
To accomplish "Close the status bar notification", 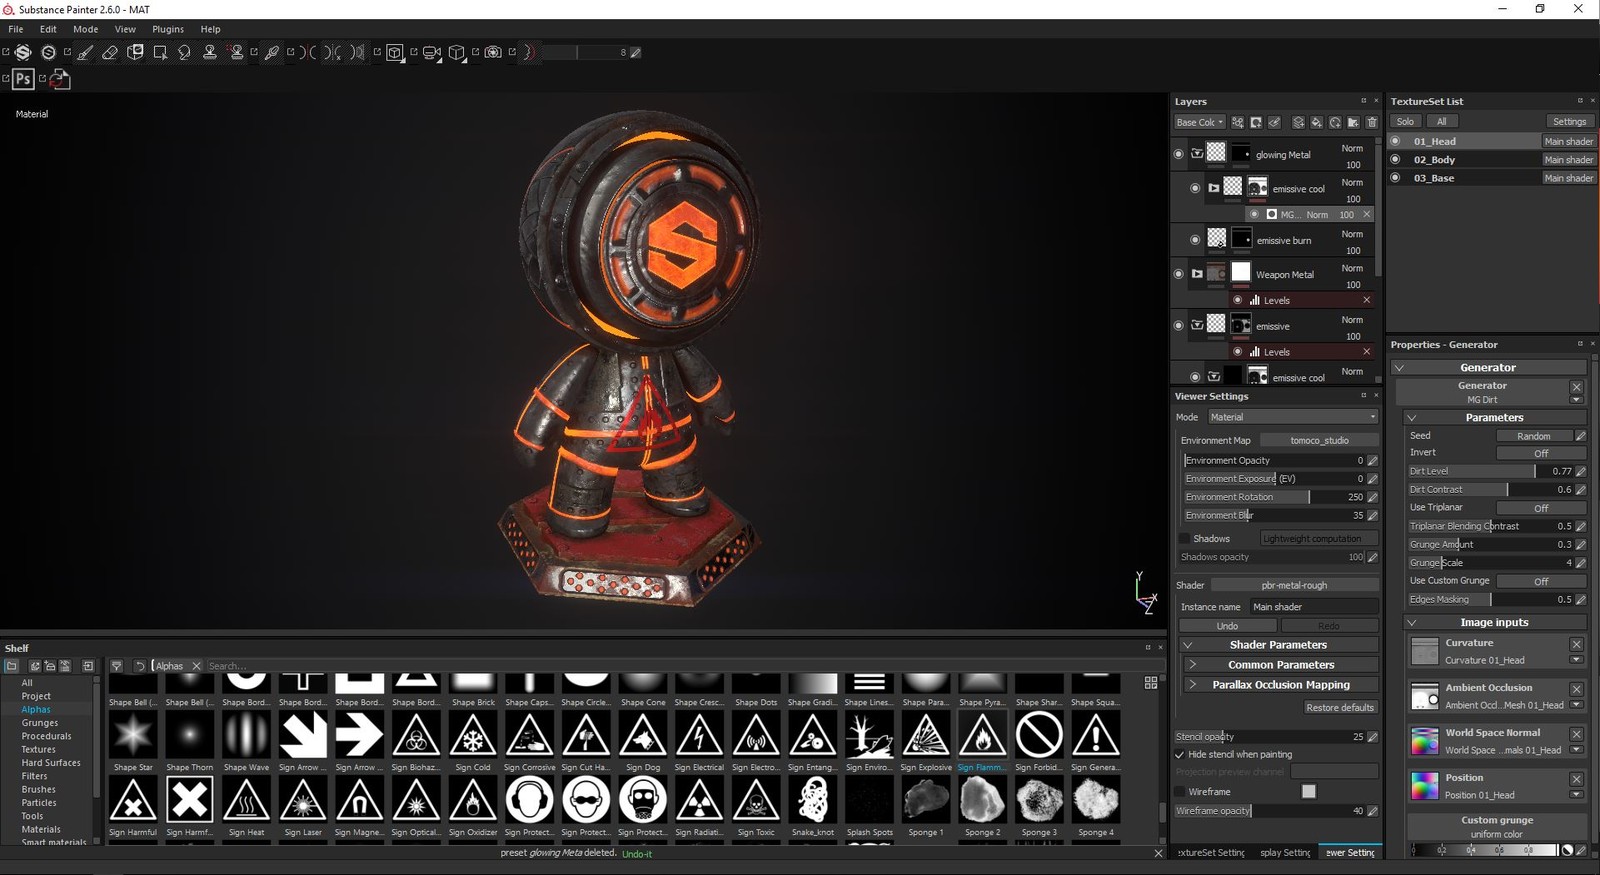I will [x=1158, y=853].
